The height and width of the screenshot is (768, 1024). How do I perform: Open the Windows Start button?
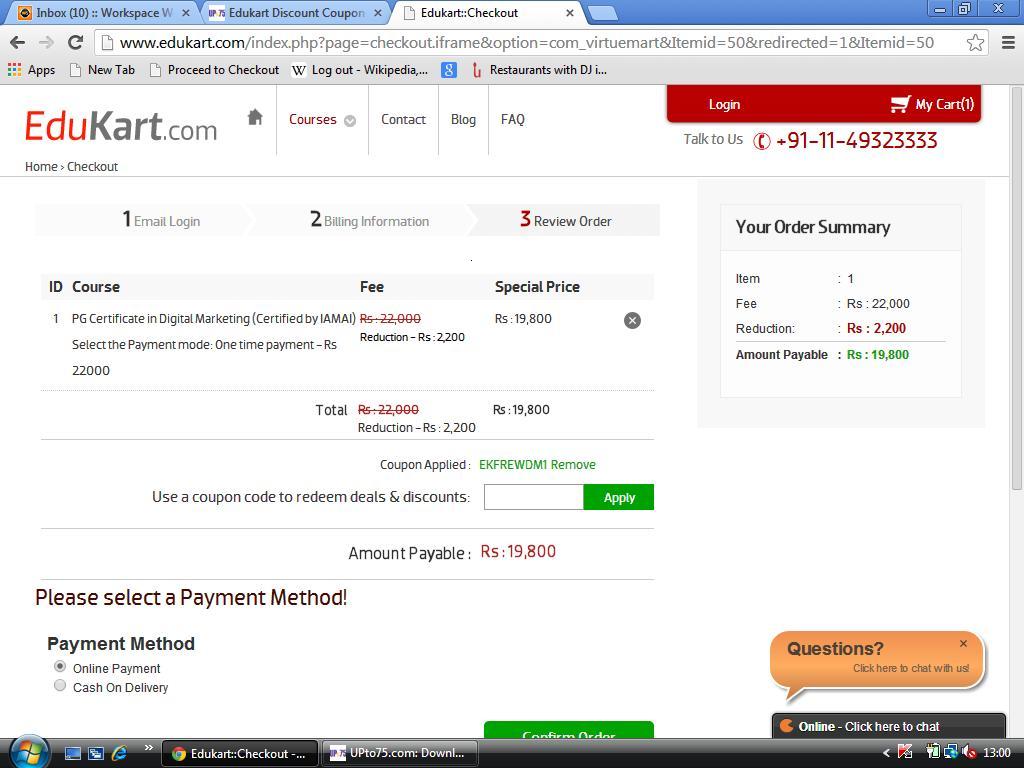[x=28, y=752]
